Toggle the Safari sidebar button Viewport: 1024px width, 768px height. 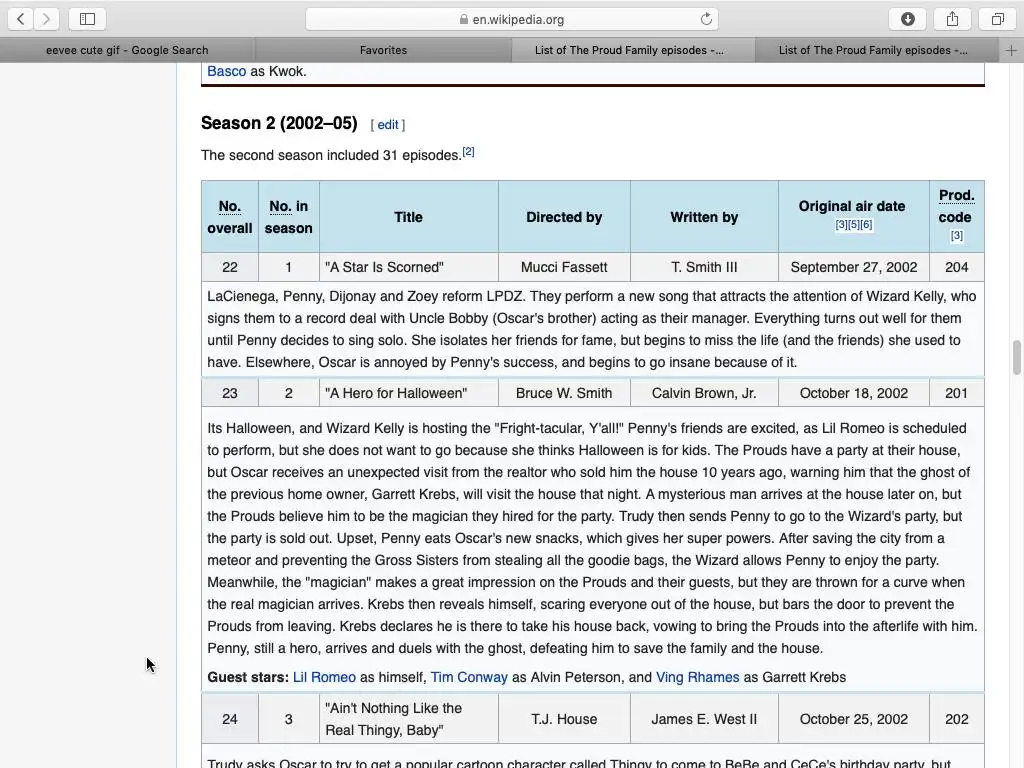coord(88,19)
